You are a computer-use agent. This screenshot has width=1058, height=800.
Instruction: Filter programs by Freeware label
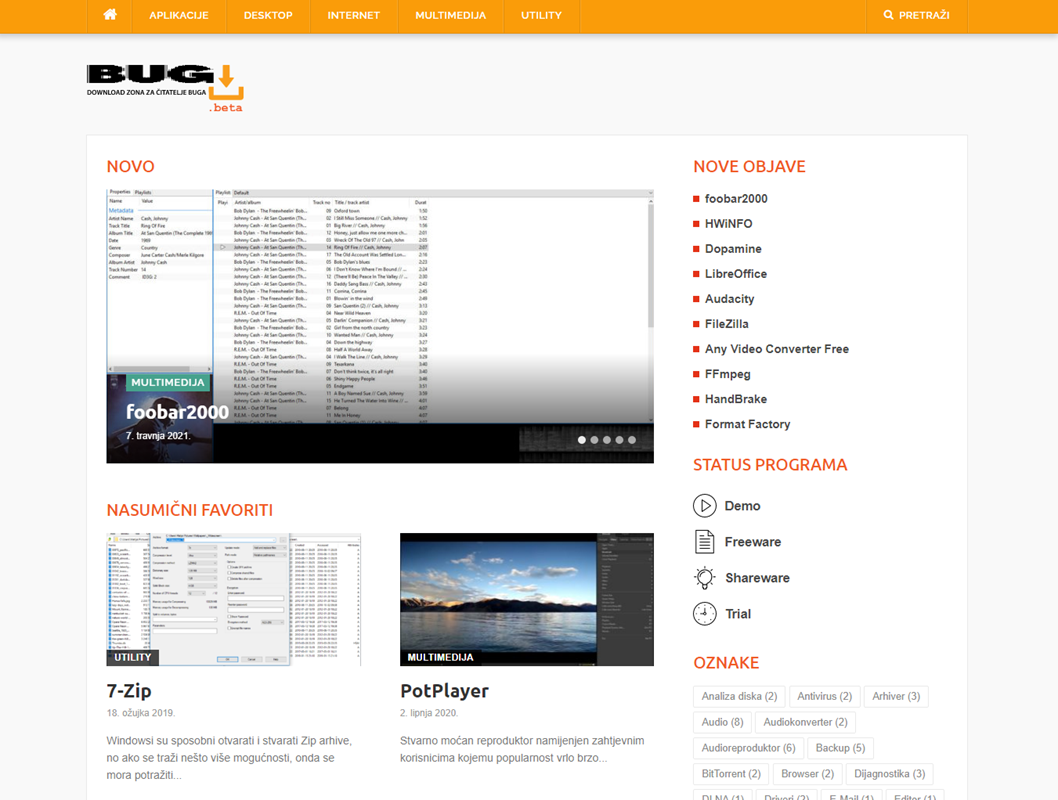753,542
